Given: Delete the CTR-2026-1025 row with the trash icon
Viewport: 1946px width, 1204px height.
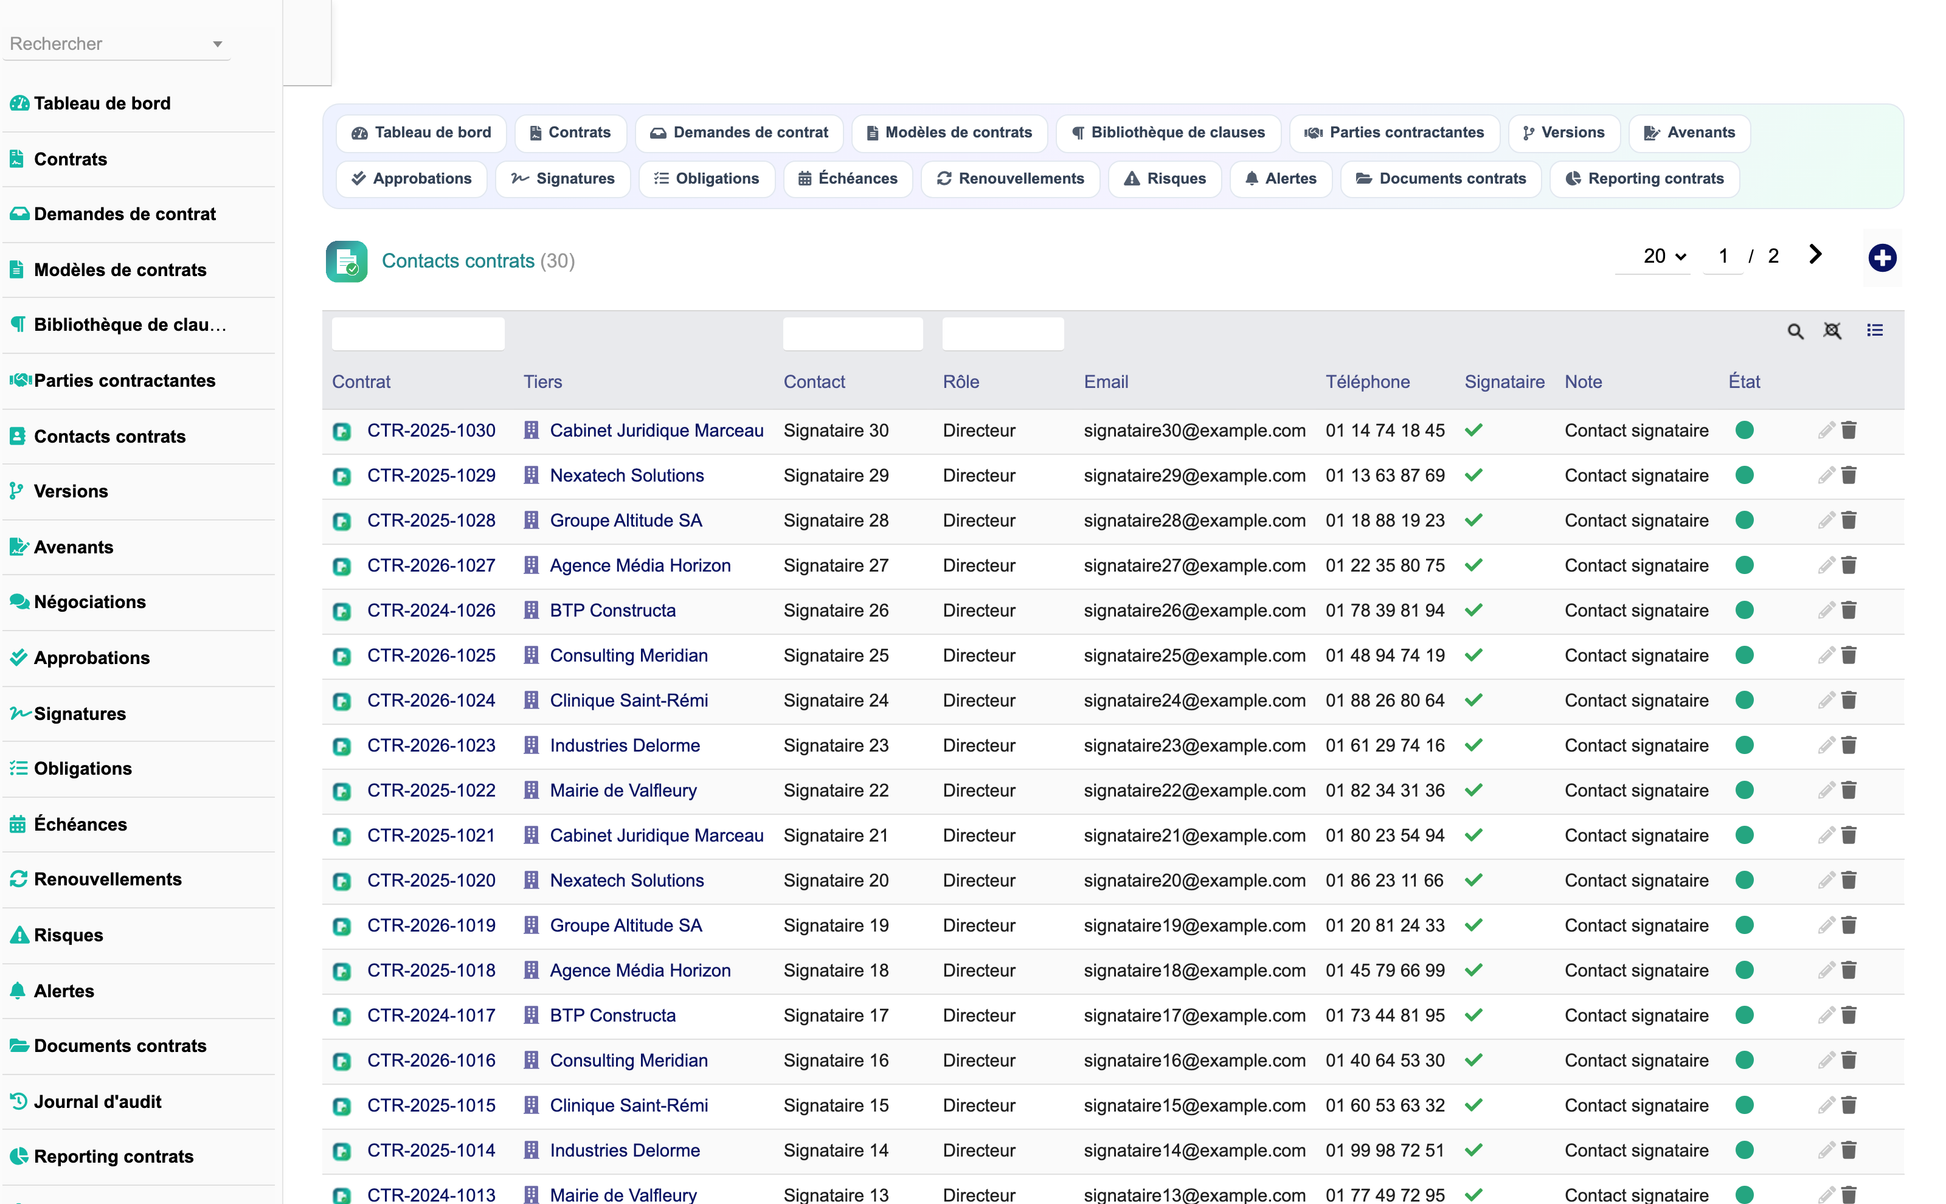Looking at the screenshot, I should [x=1849, y=655].
